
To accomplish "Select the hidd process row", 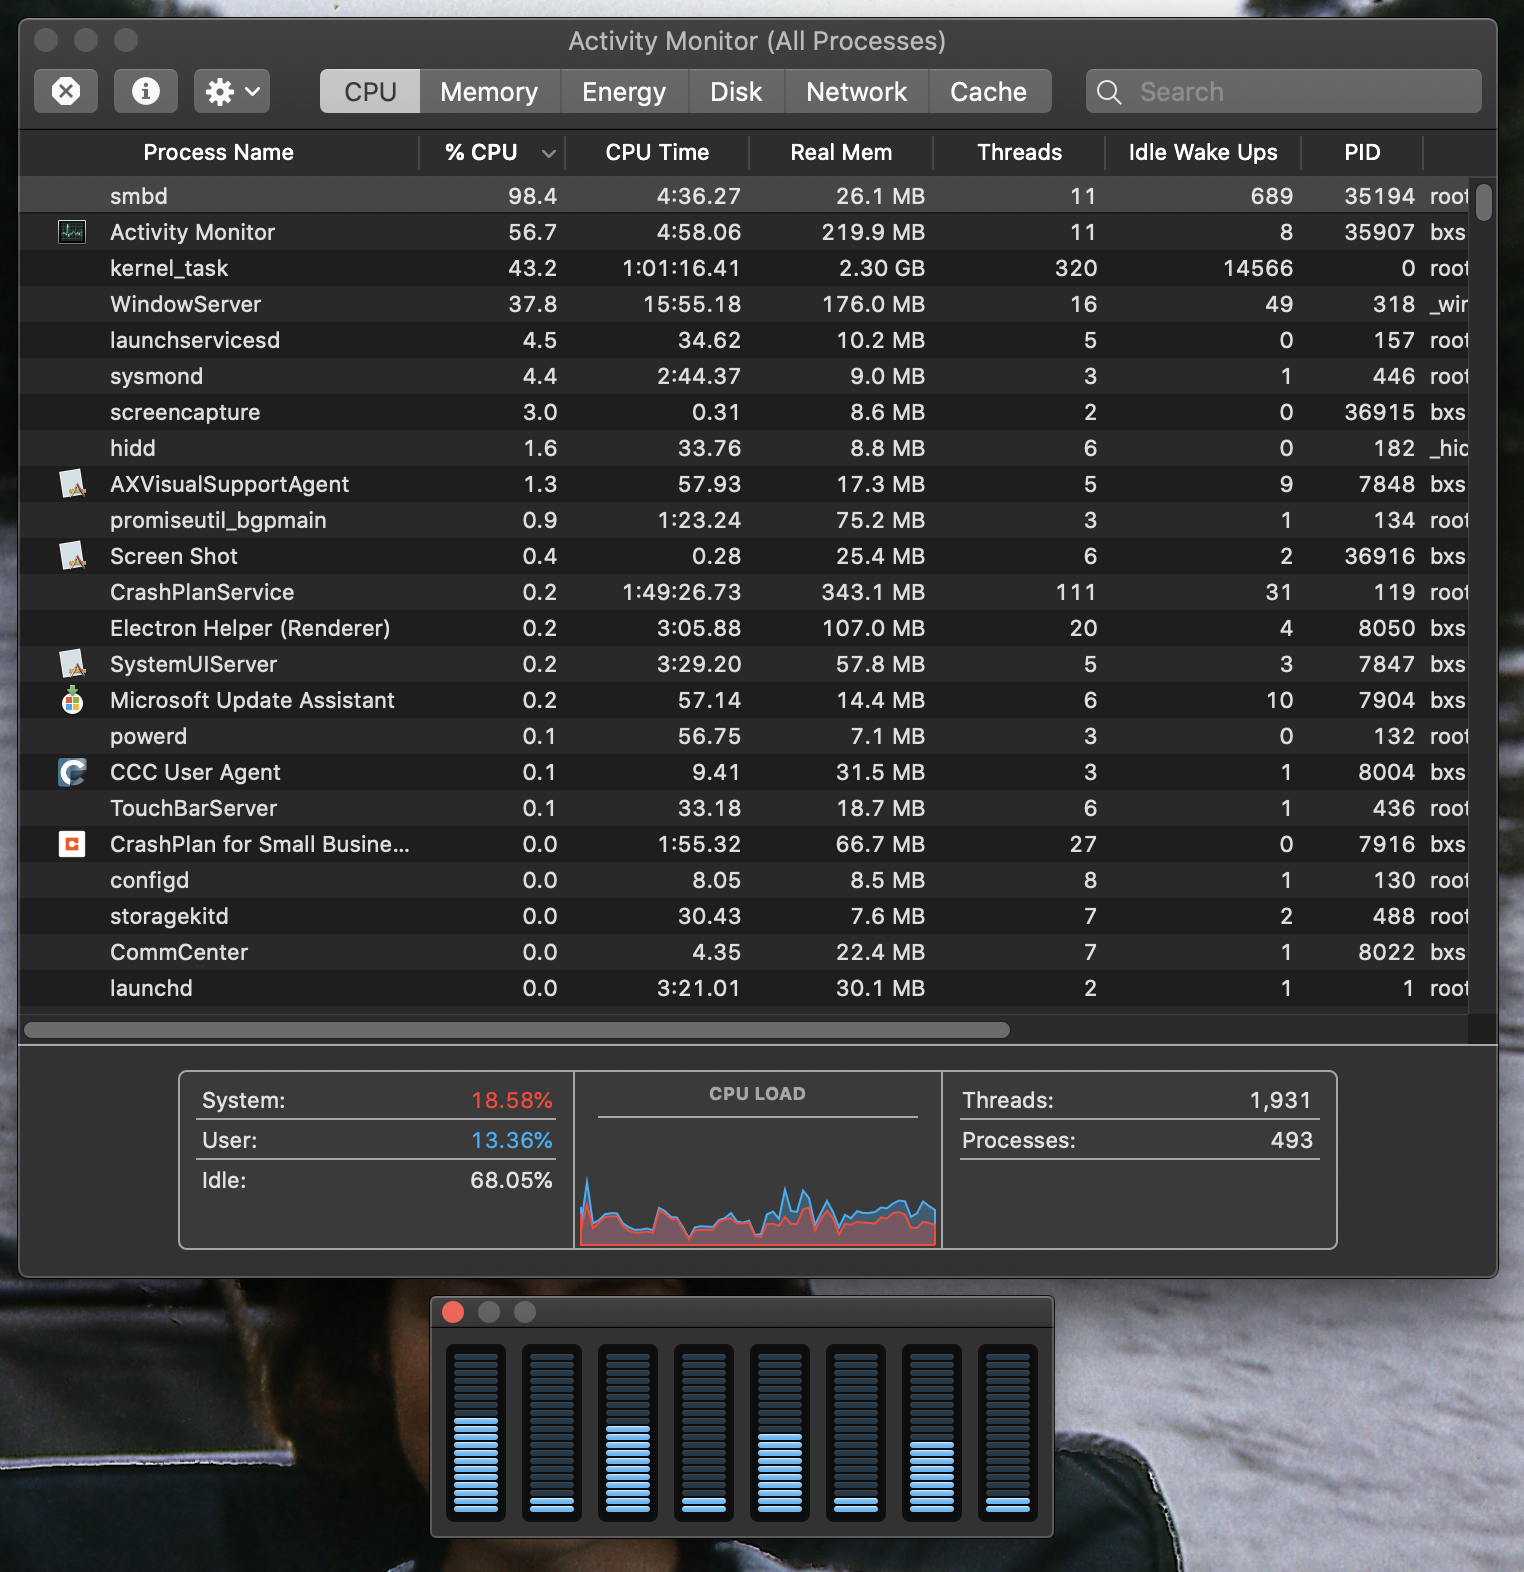I will (744, 448).
